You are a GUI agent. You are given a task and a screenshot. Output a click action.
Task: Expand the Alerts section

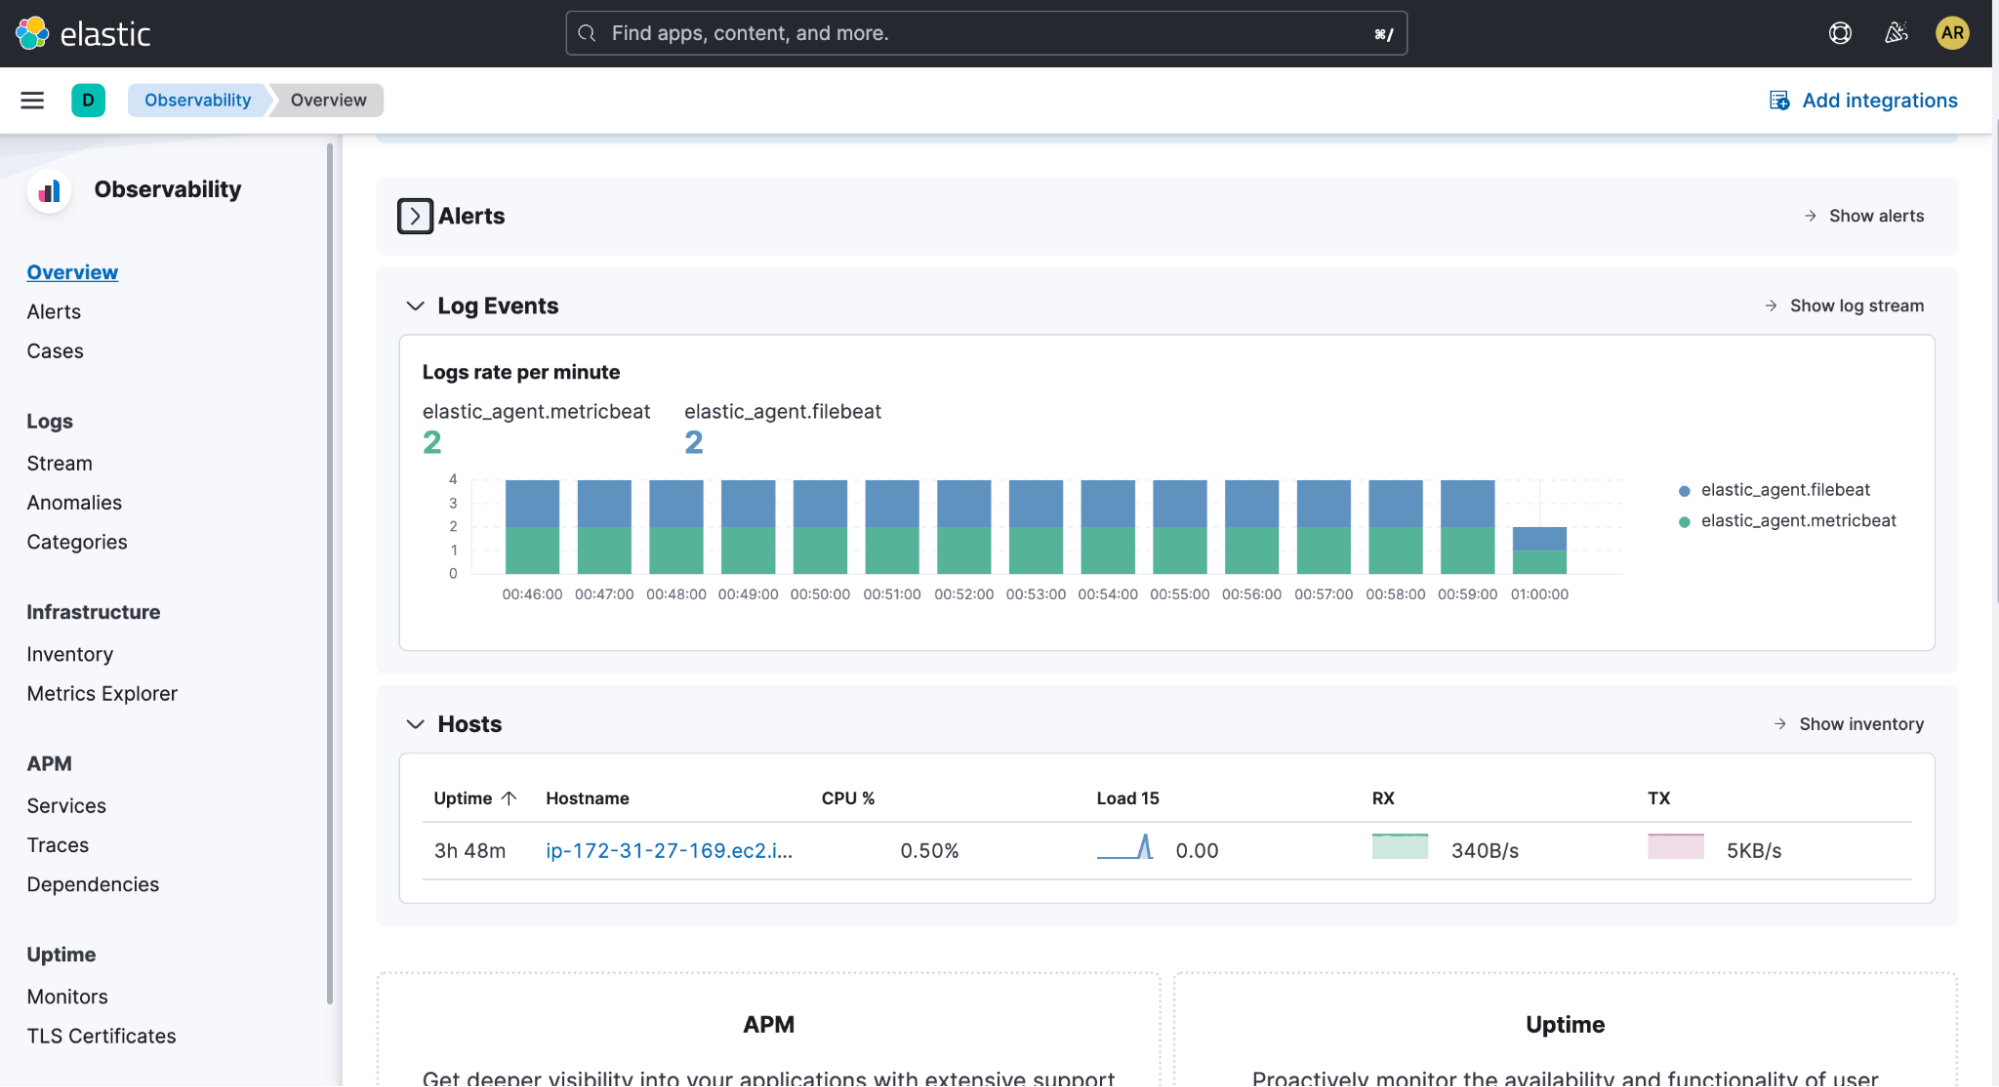point(415,216)
